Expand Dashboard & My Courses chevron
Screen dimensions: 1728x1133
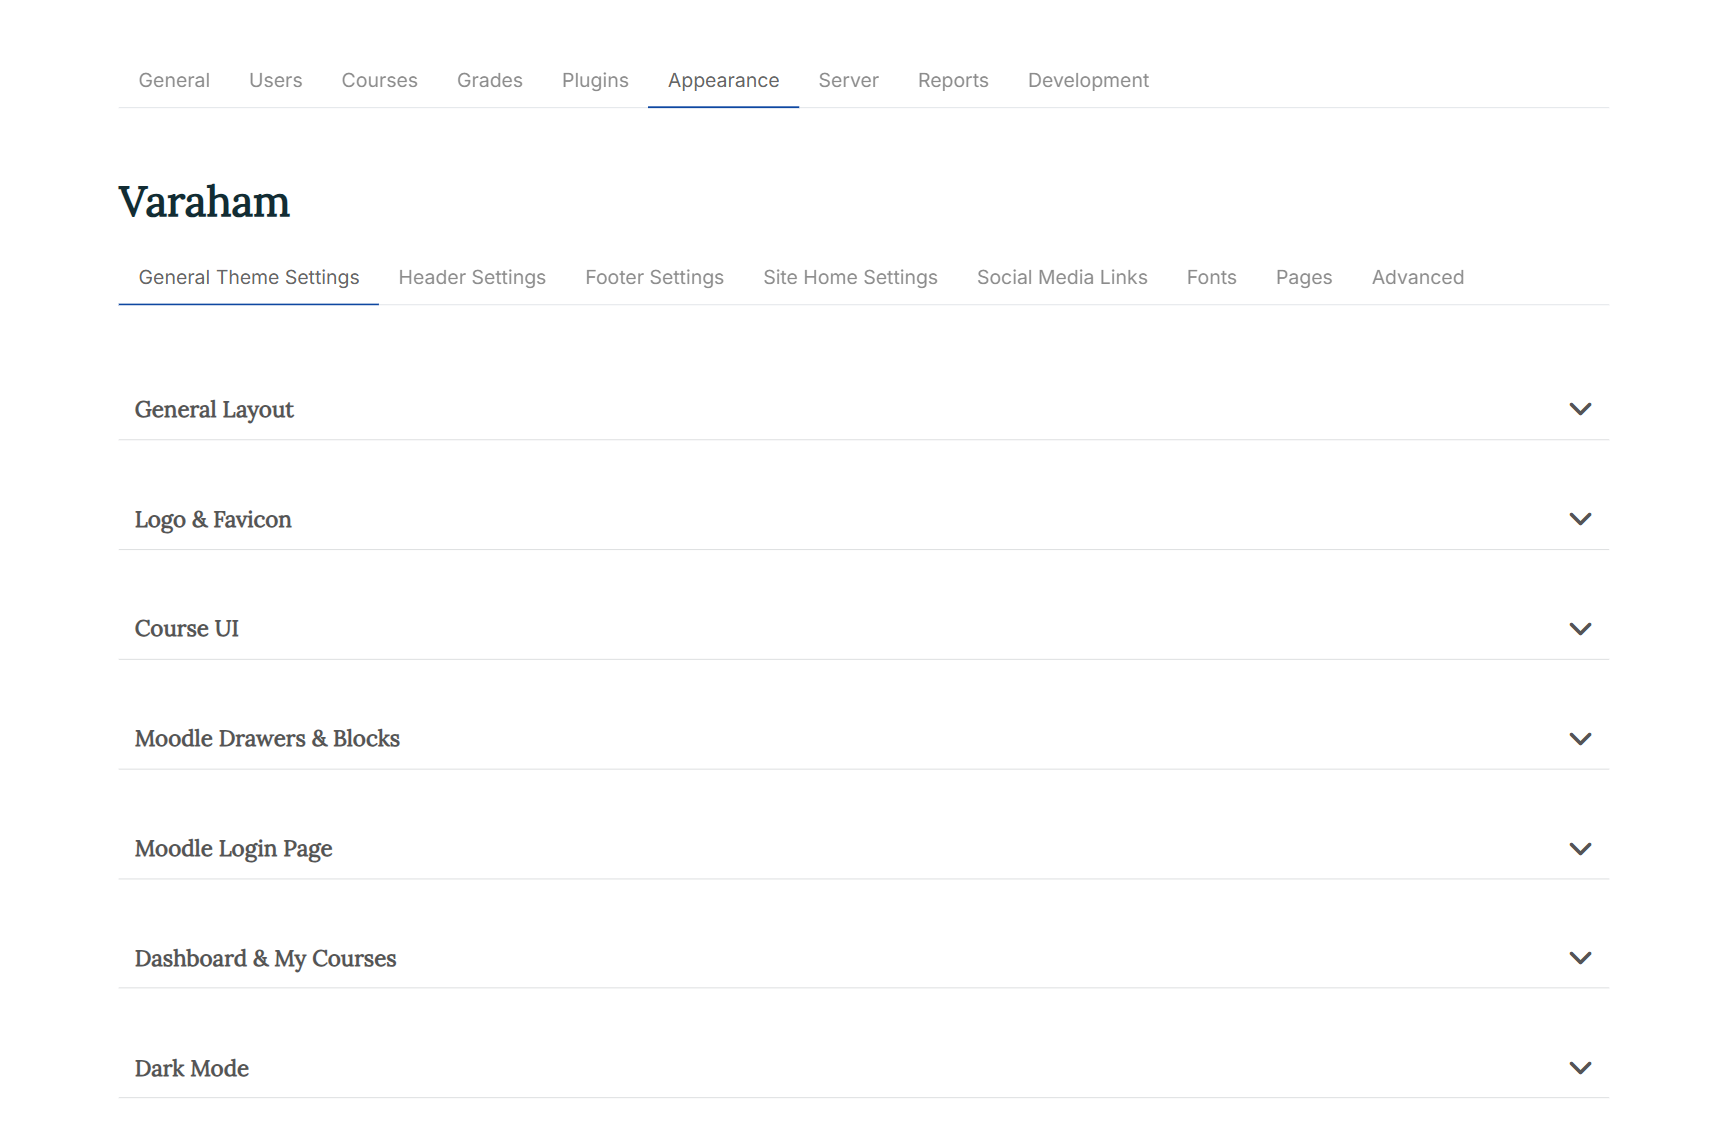[x=1579, y=958]
